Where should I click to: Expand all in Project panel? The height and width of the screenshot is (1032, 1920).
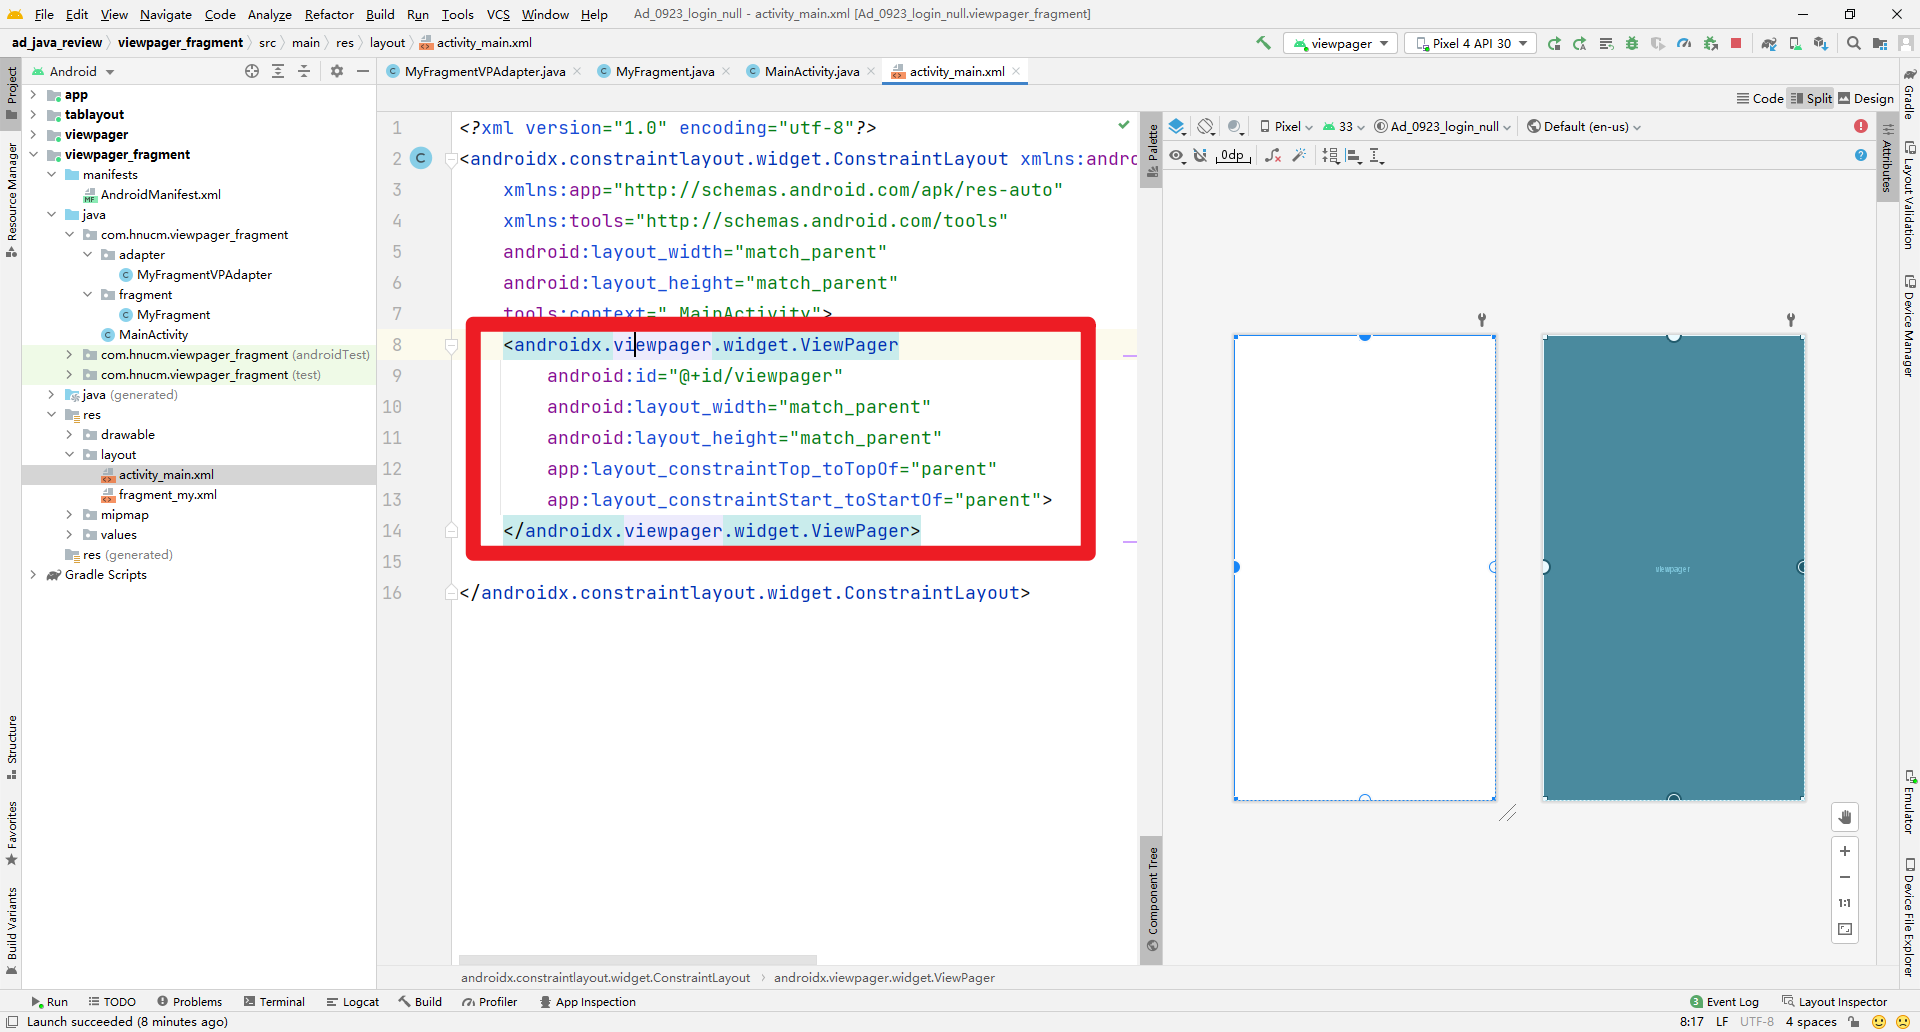[278, 71]
